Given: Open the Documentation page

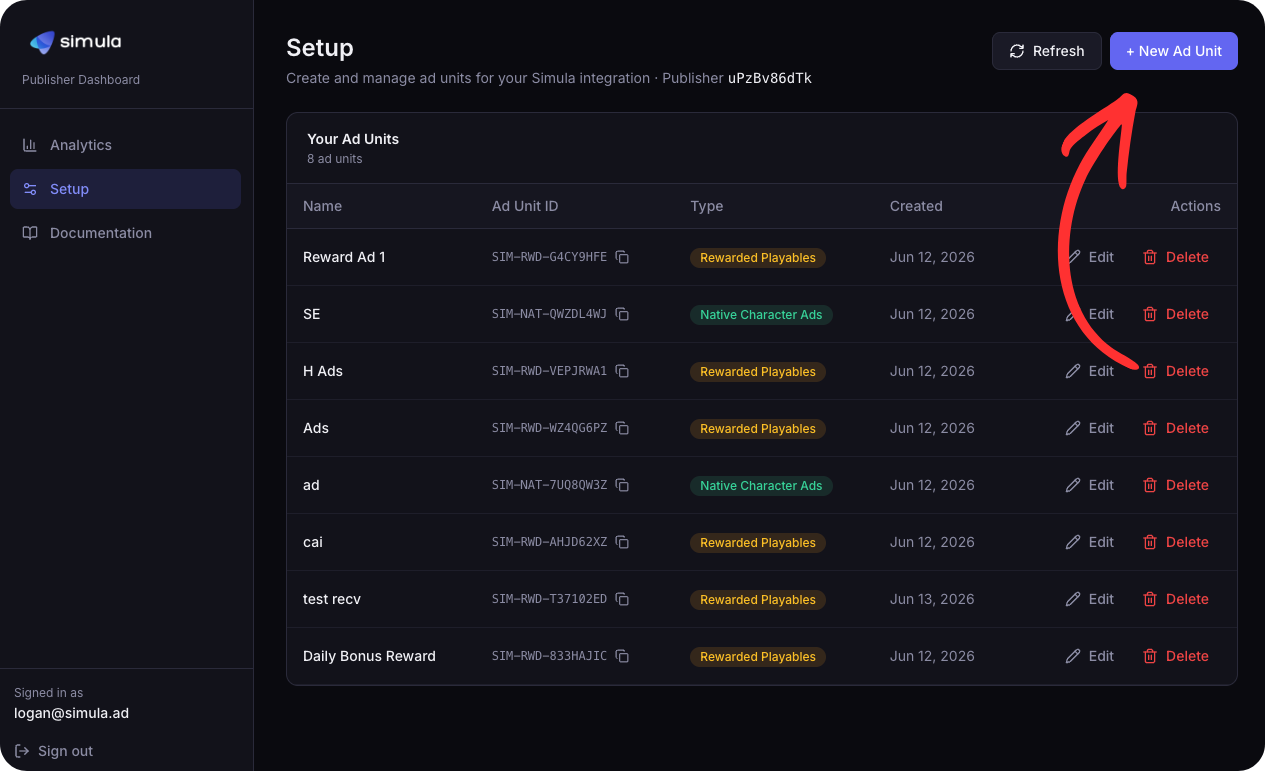Looking at the screenshot, I should pyautogui.click(x=125, y=233).
